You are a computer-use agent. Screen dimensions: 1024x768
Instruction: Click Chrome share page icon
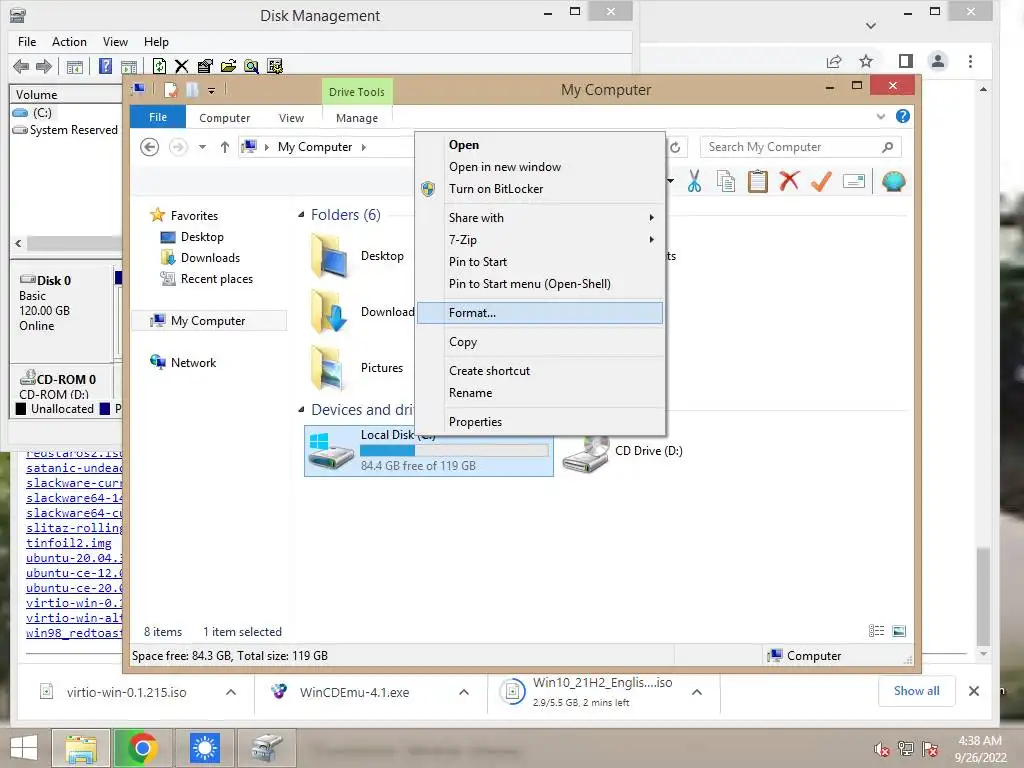834,61
